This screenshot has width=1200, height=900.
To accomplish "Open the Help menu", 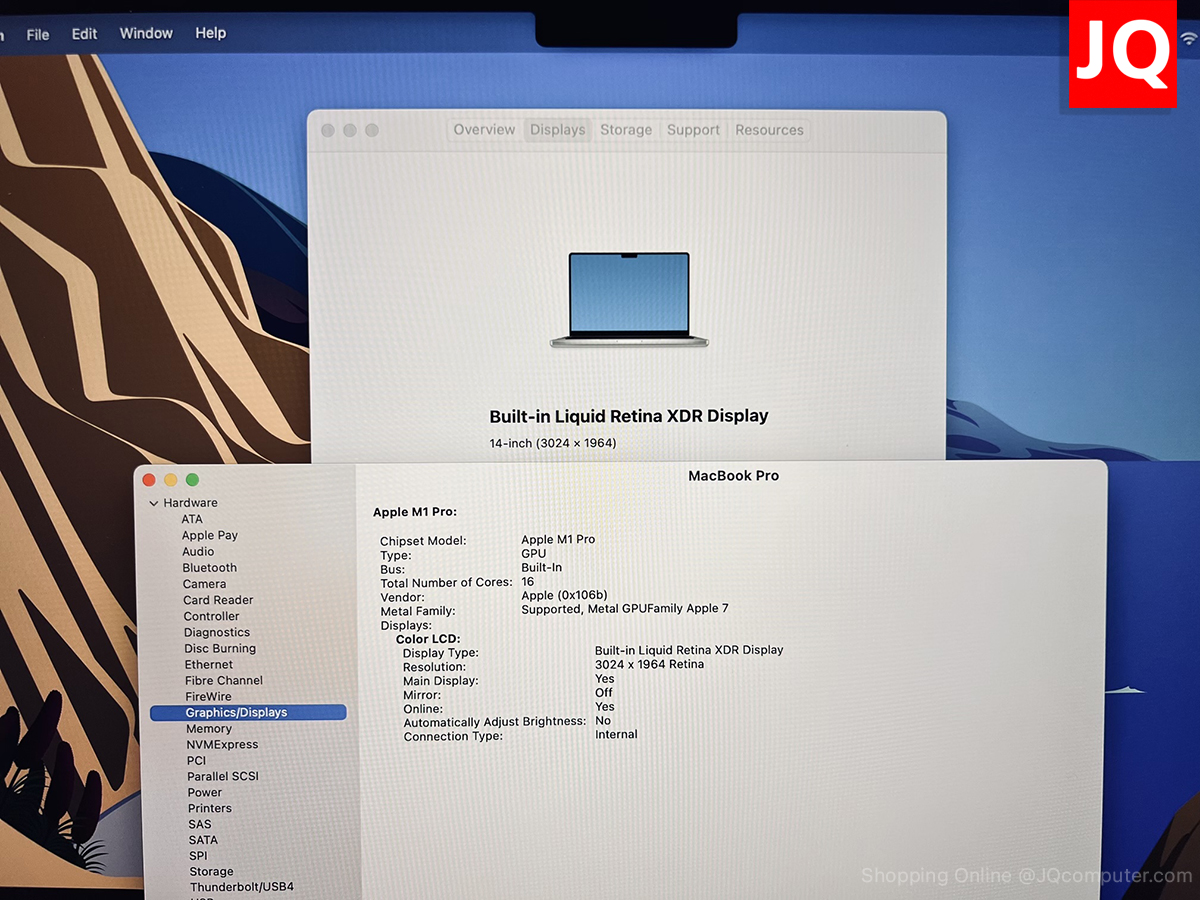I will tap(210, 33).
